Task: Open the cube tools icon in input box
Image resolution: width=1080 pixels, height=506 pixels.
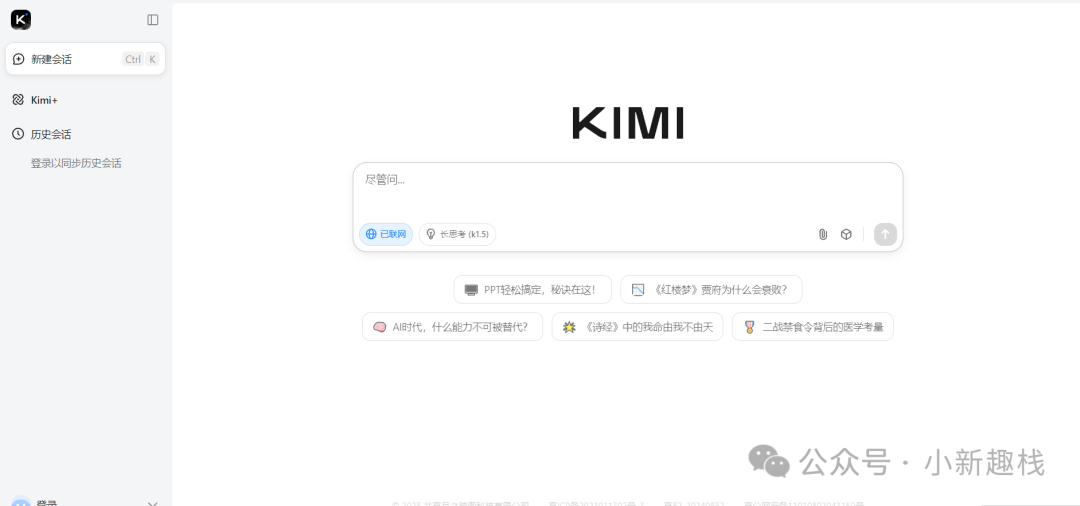Action: click(x=847, y=234)
